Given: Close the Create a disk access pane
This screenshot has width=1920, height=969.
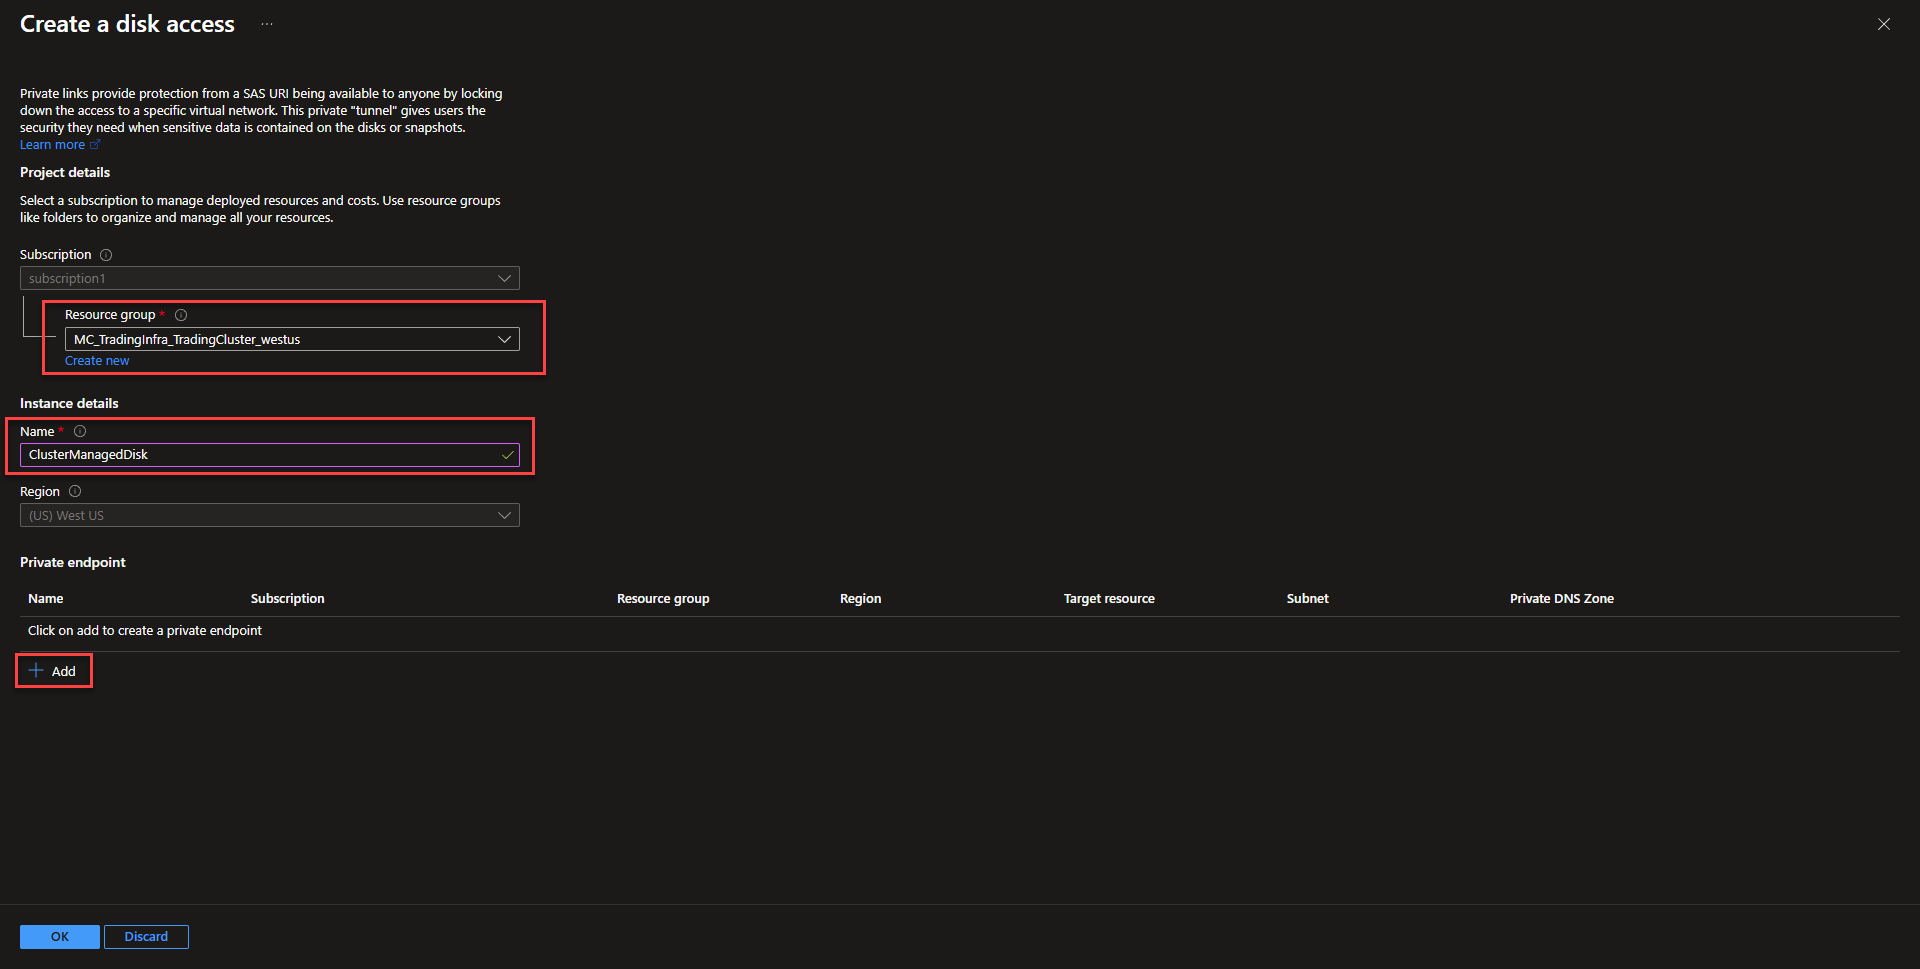Looking at the screenshot, I should click(x=1883, y=24).
